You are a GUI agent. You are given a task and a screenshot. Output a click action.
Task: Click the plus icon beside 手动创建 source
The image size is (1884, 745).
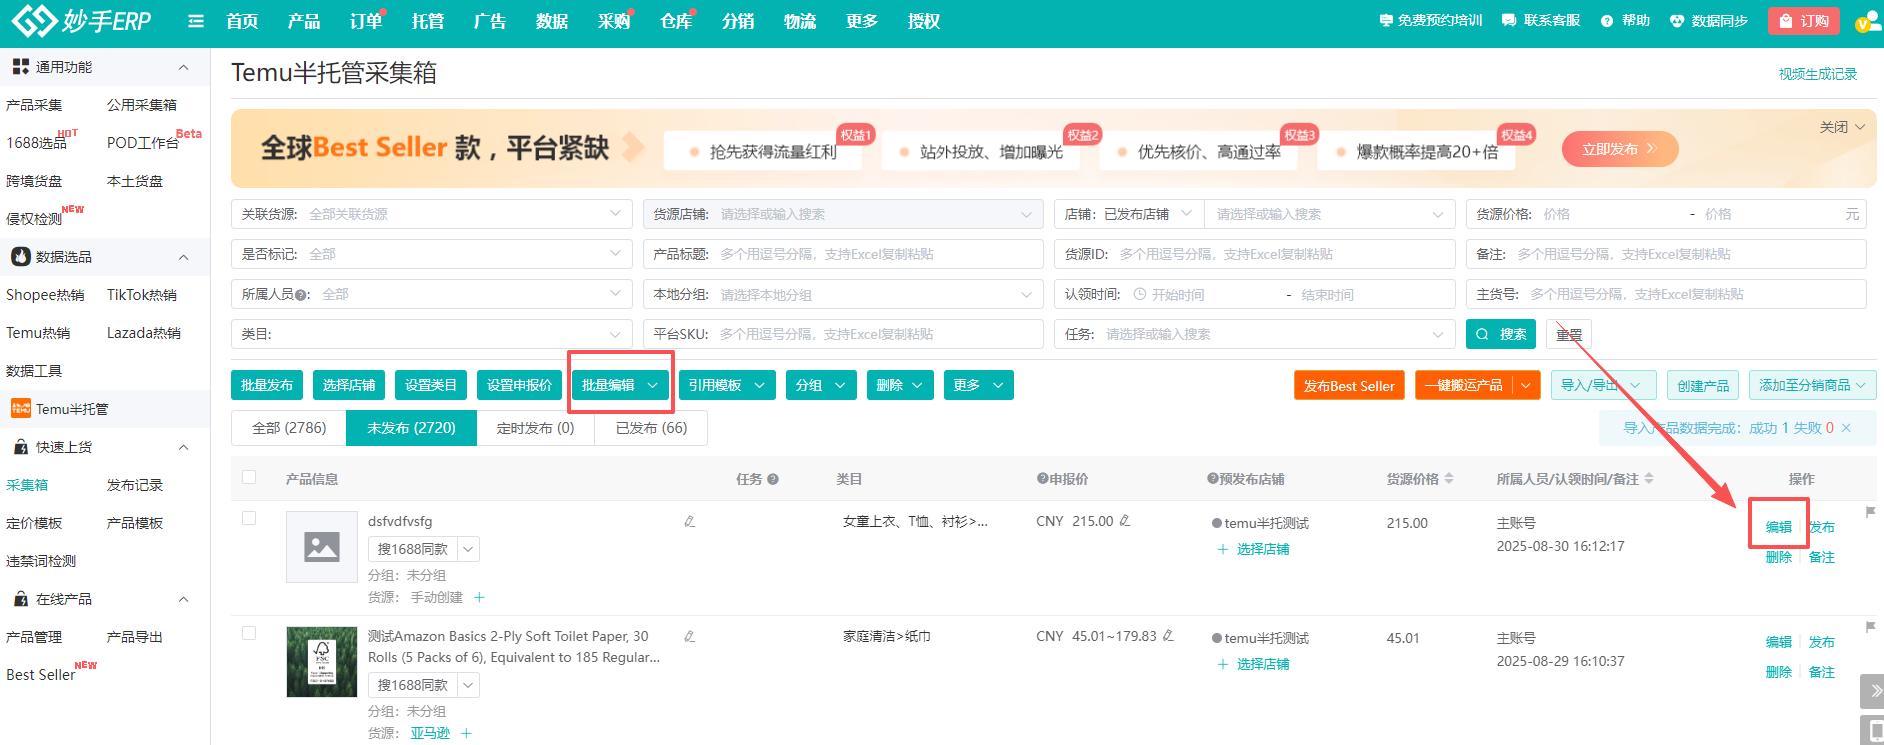coord(479,598)
